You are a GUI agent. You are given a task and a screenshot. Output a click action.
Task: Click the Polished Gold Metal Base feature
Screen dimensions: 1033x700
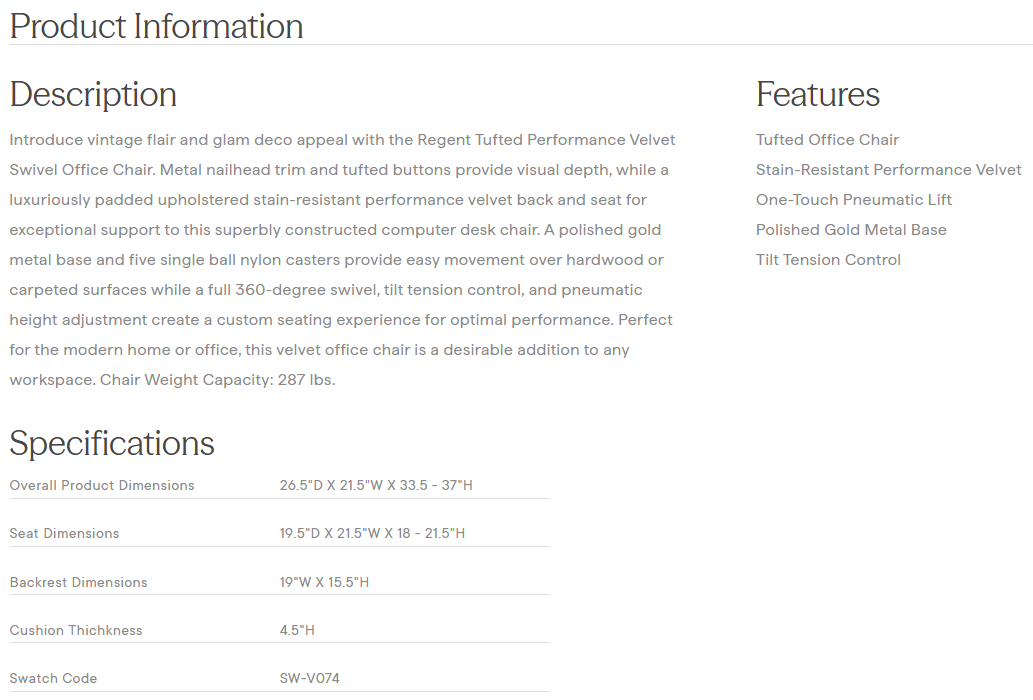tap(851, 230)
